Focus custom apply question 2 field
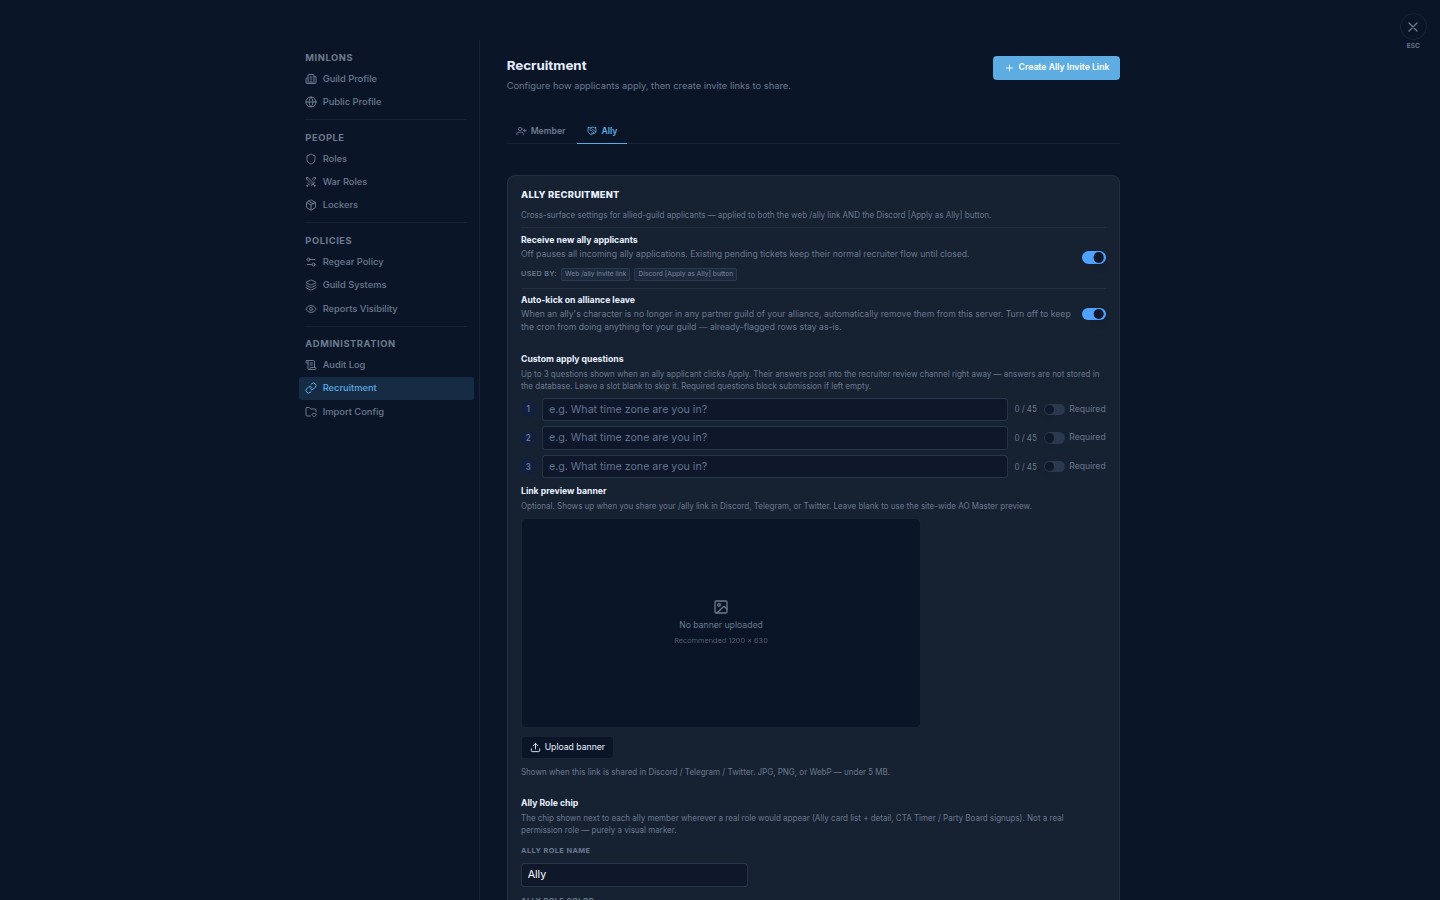1440x900 pixels. [774, 438]
